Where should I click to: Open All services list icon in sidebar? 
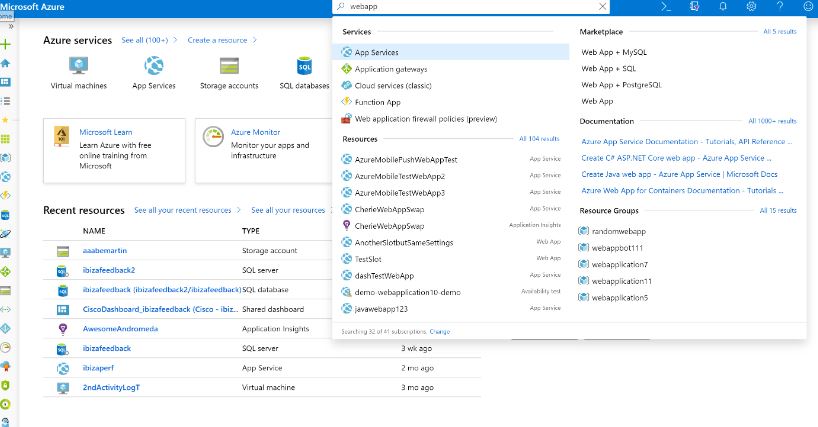pyautogui.click(x=6, y=101)
